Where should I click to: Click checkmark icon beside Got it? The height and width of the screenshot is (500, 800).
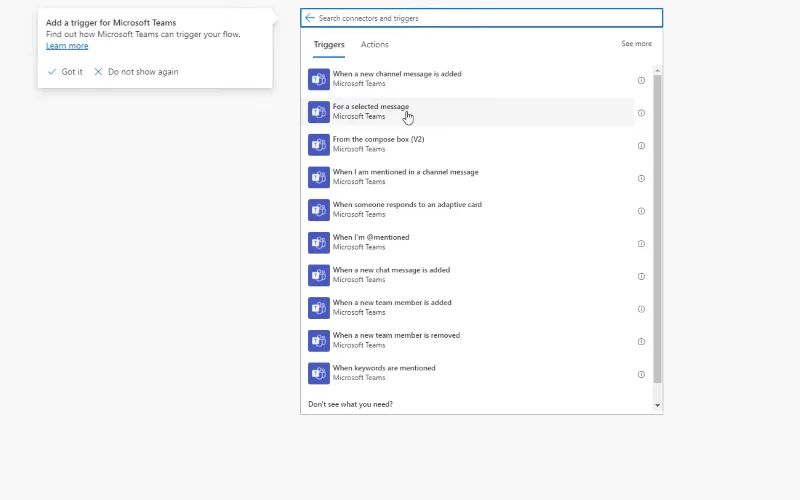52,71
